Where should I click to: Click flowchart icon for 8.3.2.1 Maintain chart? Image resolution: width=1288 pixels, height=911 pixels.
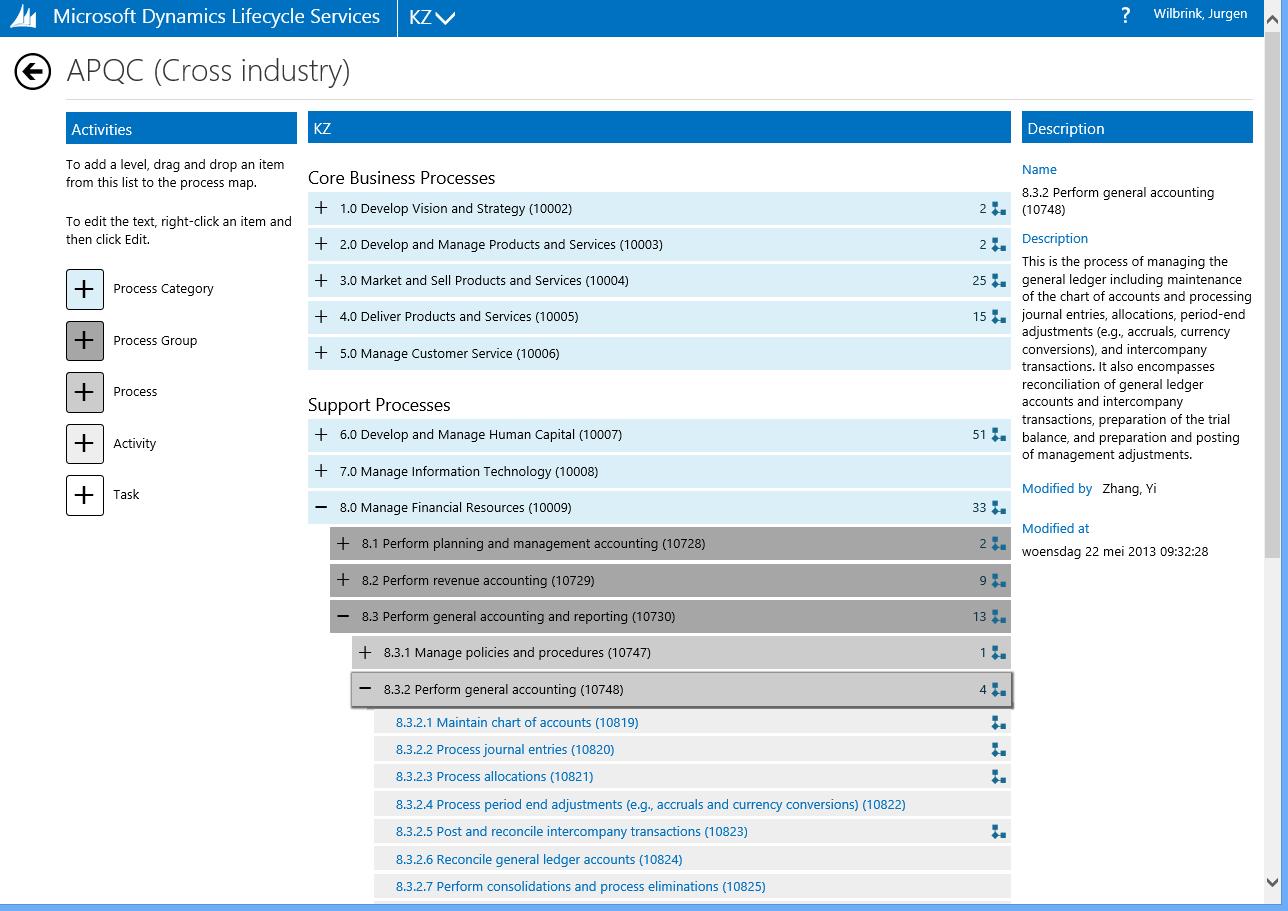[998, 722]
